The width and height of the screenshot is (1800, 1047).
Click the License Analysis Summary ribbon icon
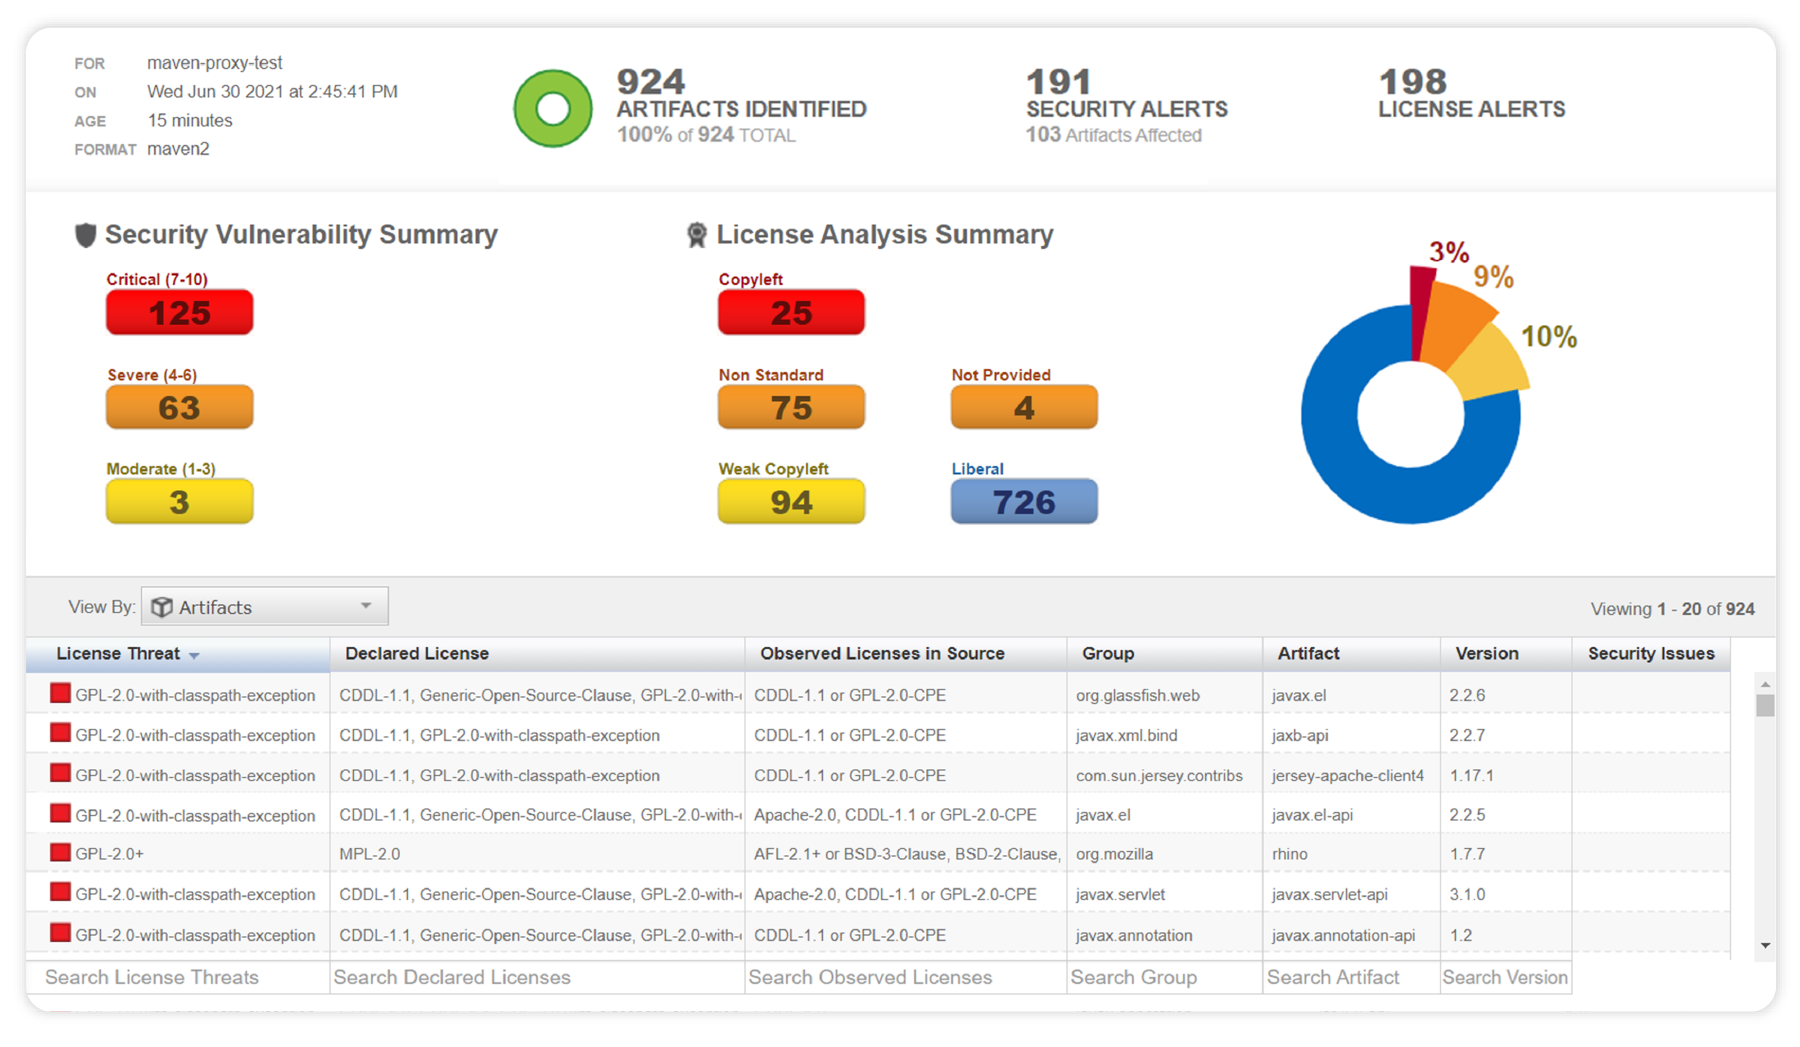click(696, 235)
